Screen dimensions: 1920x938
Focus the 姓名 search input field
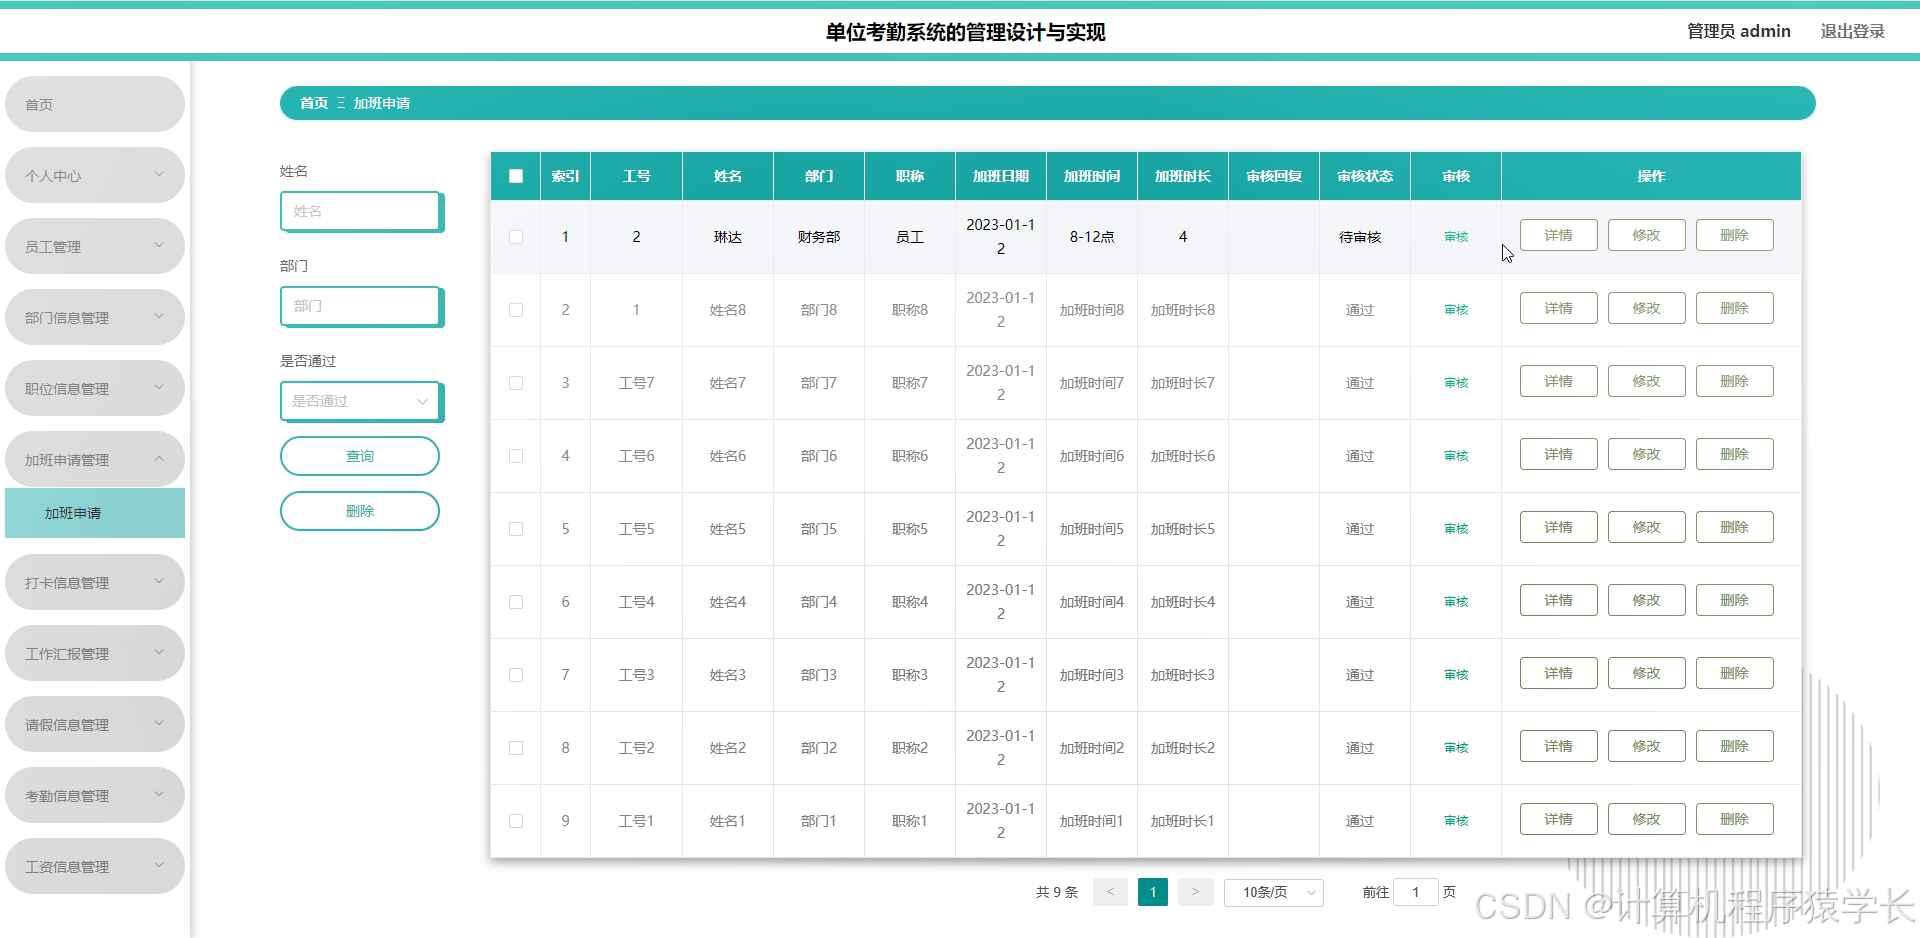(x=361, y=211)
